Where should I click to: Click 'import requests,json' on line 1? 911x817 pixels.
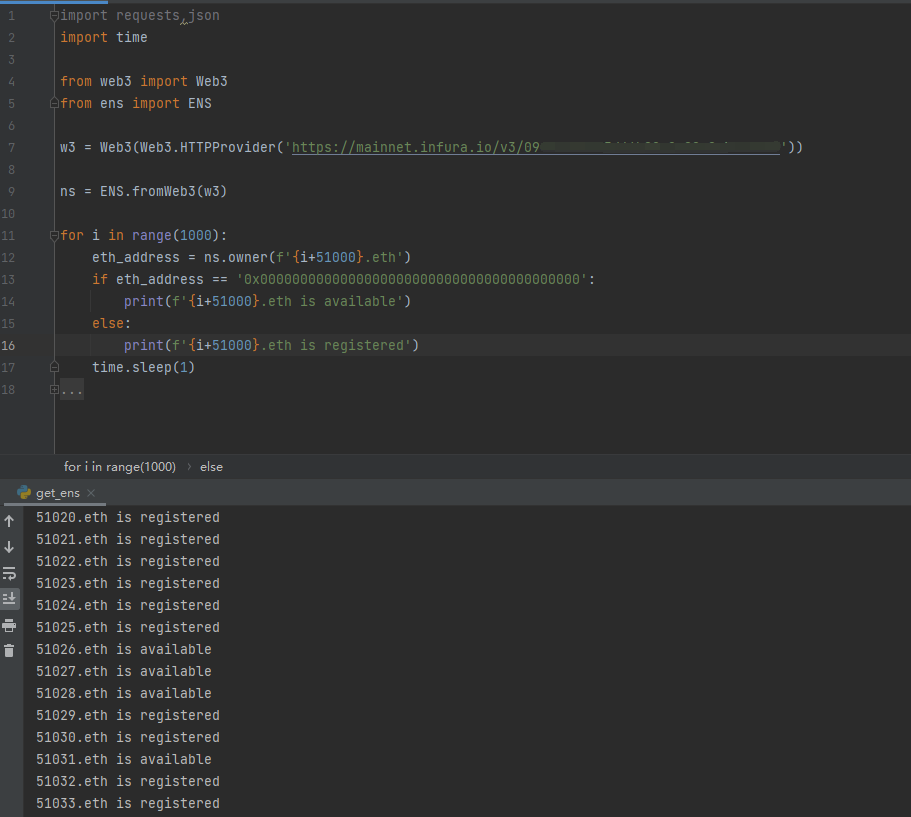[140, 16]
